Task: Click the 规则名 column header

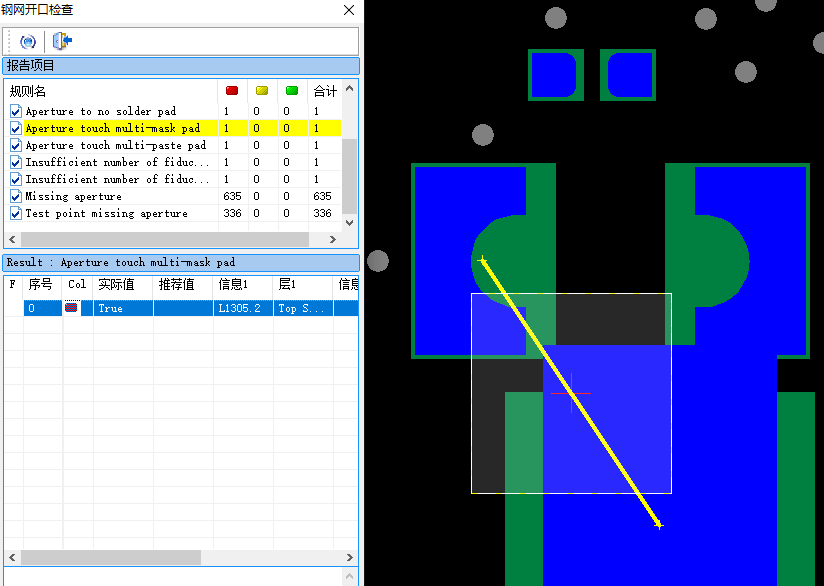Action: pyautogui.click(x=28, y=91)
